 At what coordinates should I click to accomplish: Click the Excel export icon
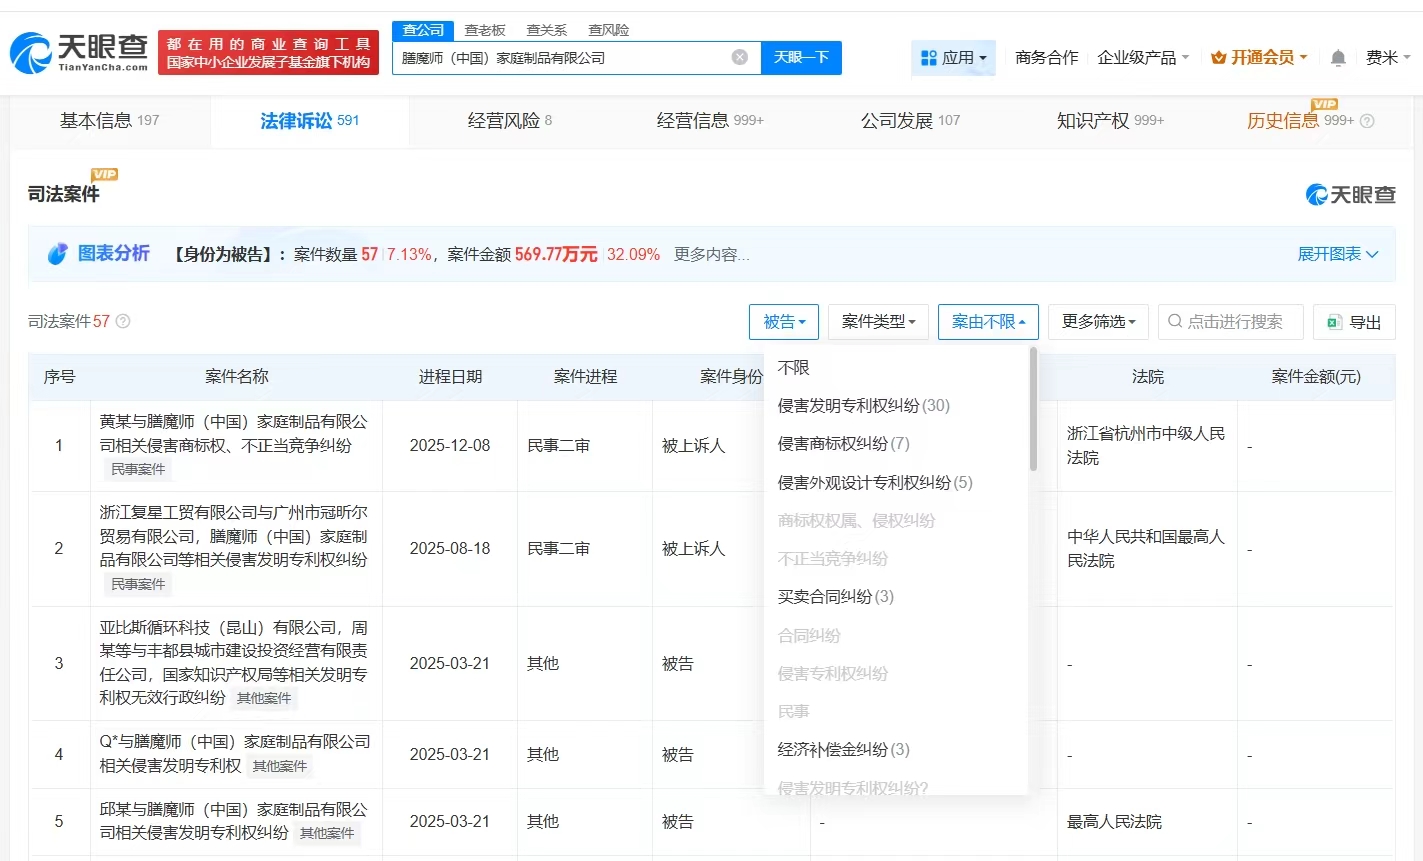pyautogui.click(x=1334, y=322)
